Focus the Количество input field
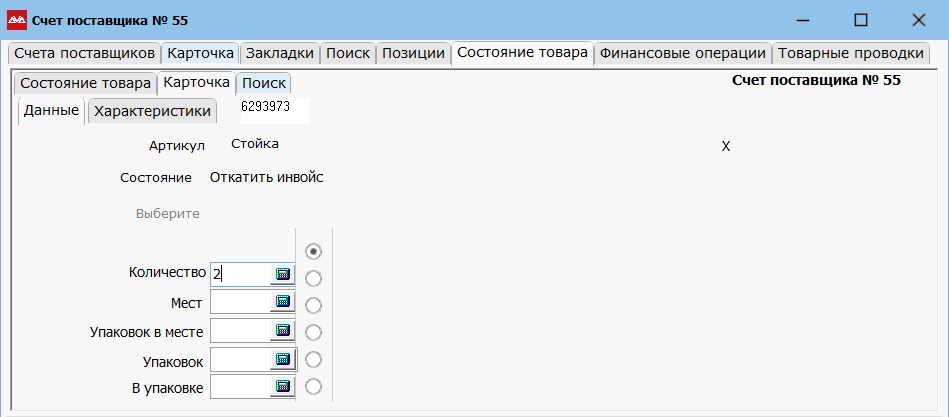This screenshot has width=949, height=417. coord(240,274)
